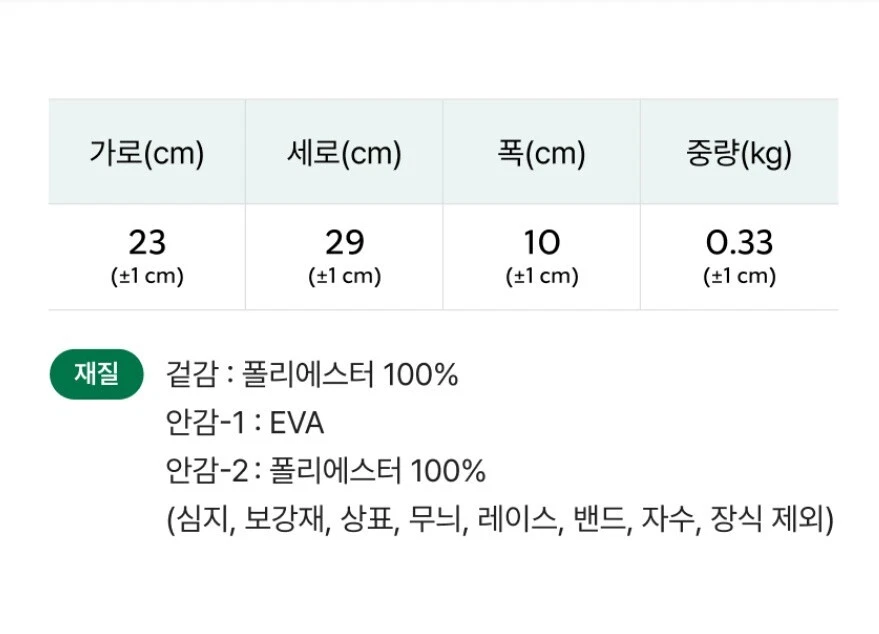Select the 세로(cm) column header
Viewport: 879px width, 634px height.
[x=344, y=154]
